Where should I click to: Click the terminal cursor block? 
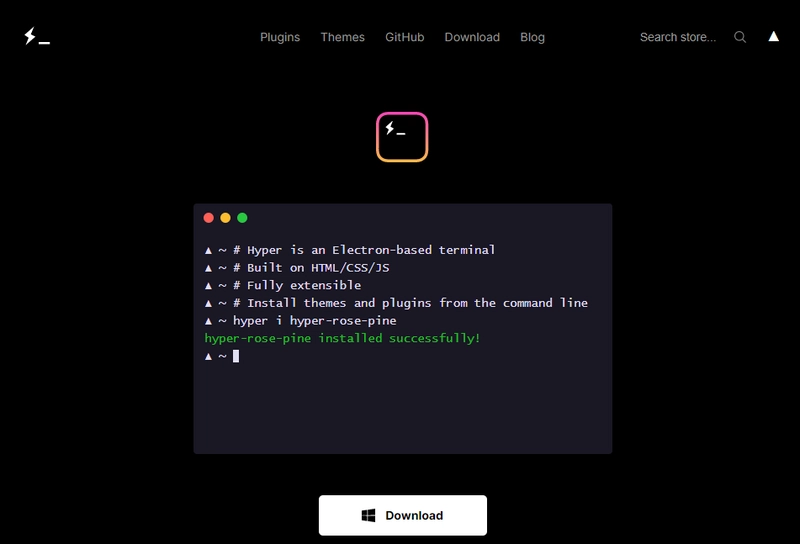point(236,356)
